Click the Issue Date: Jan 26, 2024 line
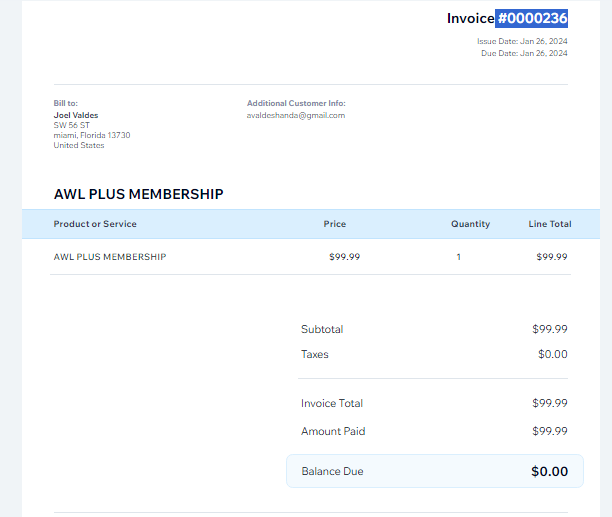This screenshot has height=517, width=612. [522, 41]
